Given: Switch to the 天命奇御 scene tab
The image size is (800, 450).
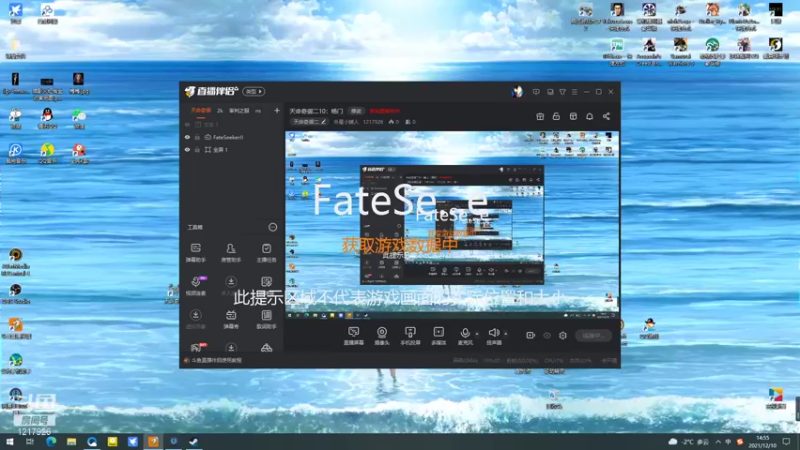Looking at the screenshot, I should [x=201, y=110].
